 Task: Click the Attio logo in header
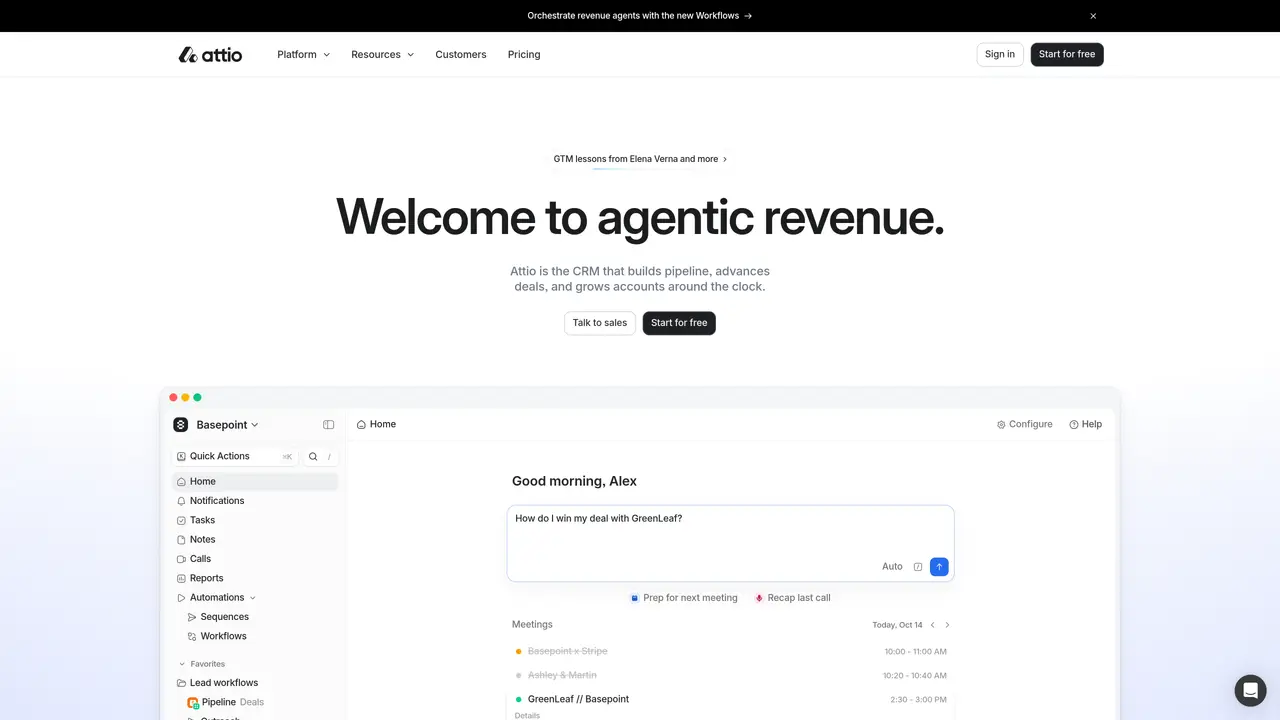pyautogui.click(x=210, y=55)
